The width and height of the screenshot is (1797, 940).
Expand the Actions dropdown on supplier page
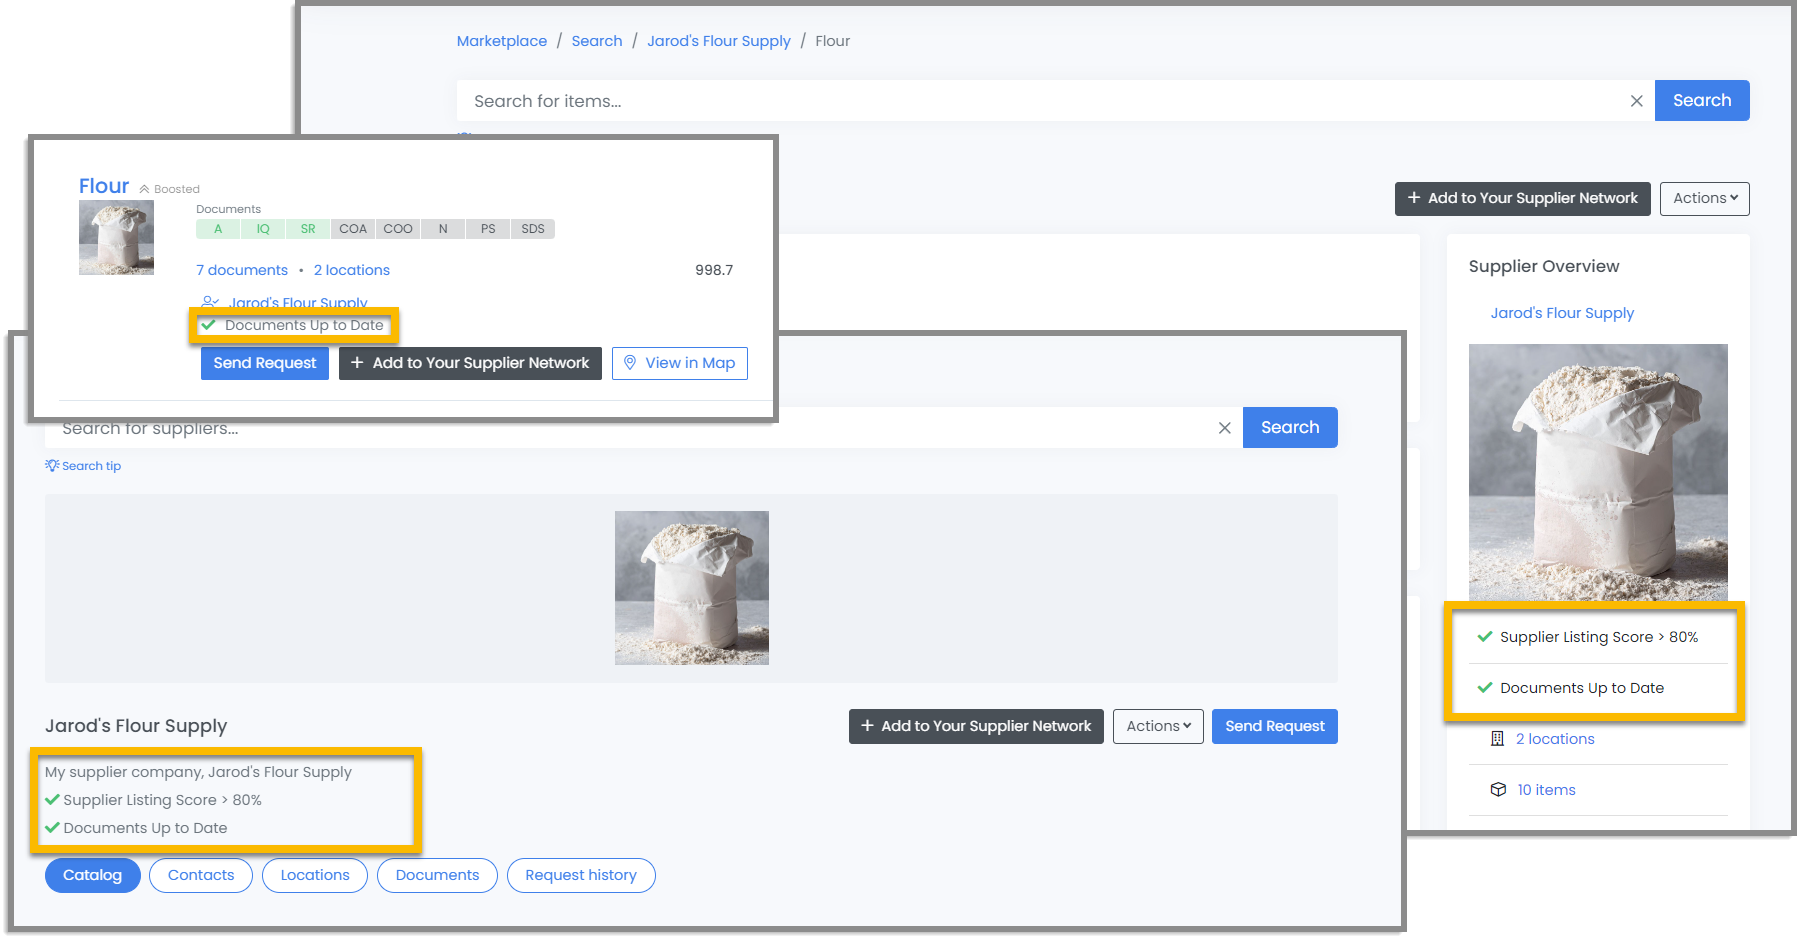coord(1158,726)
